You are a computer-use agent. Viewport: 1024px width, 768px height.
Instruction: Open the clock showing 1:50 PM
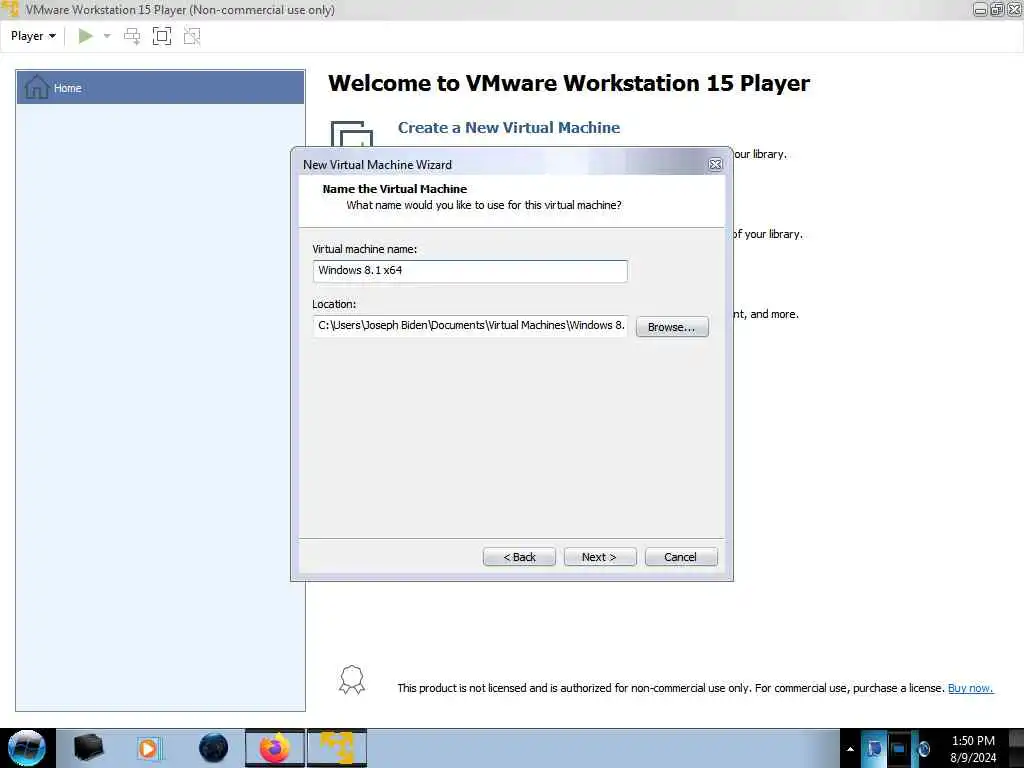point(973,749)
